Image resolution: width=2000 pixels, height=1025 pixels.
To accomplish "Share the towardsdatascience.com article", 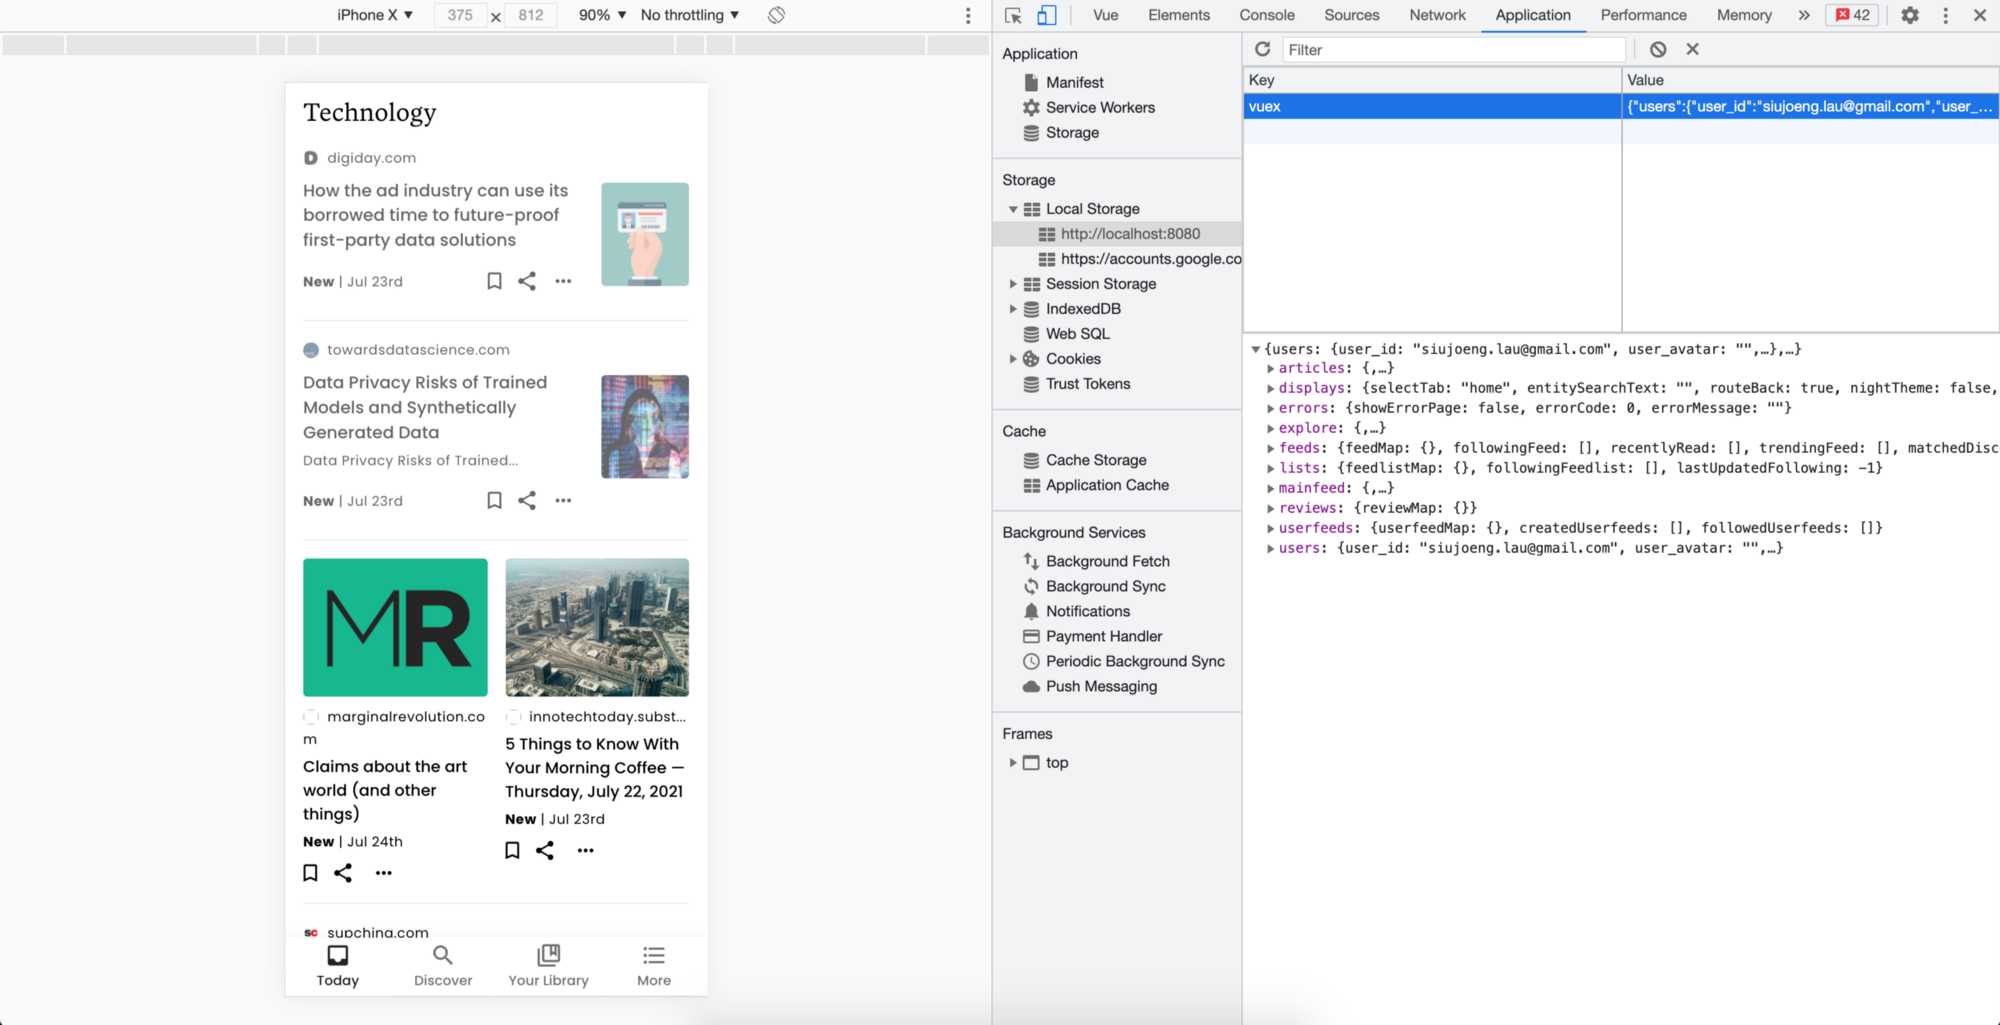I will [x=527, y=500].
